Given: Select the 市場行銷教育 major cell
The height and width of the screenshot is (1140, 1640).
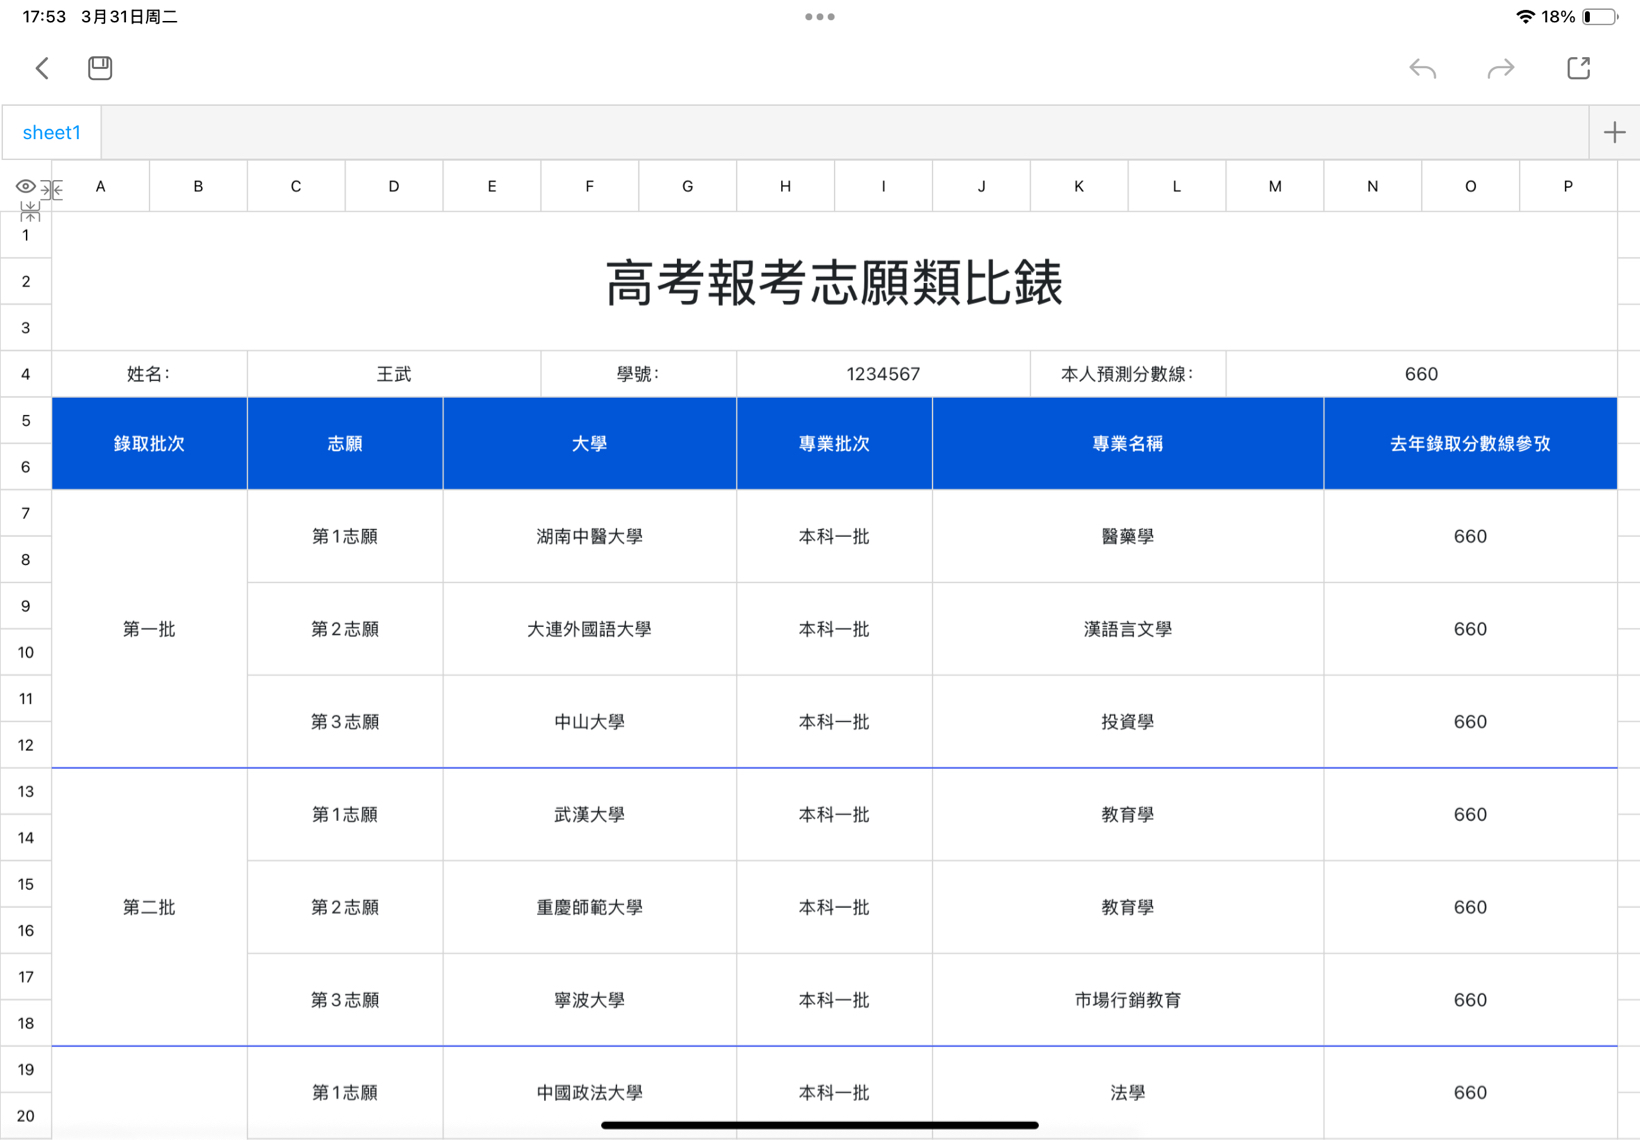Looking at the screenshot, I should point(1128,1000).
